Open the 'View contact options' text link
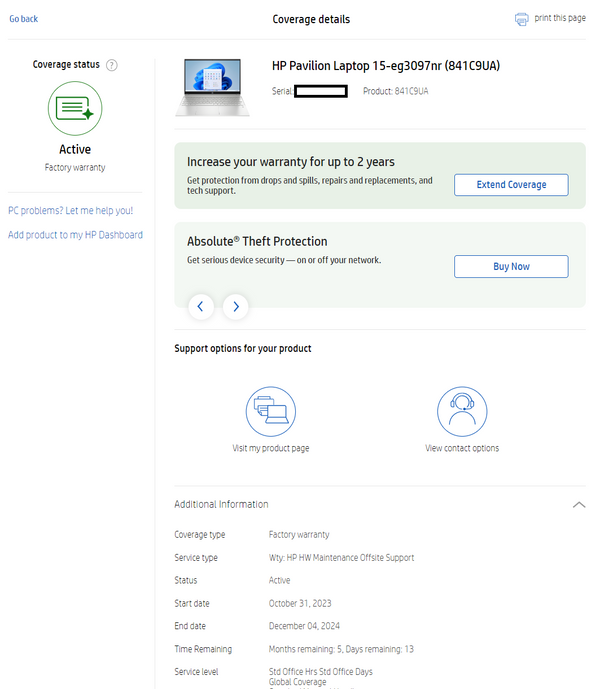Screen dimensions: 600x689 [461, 448]
